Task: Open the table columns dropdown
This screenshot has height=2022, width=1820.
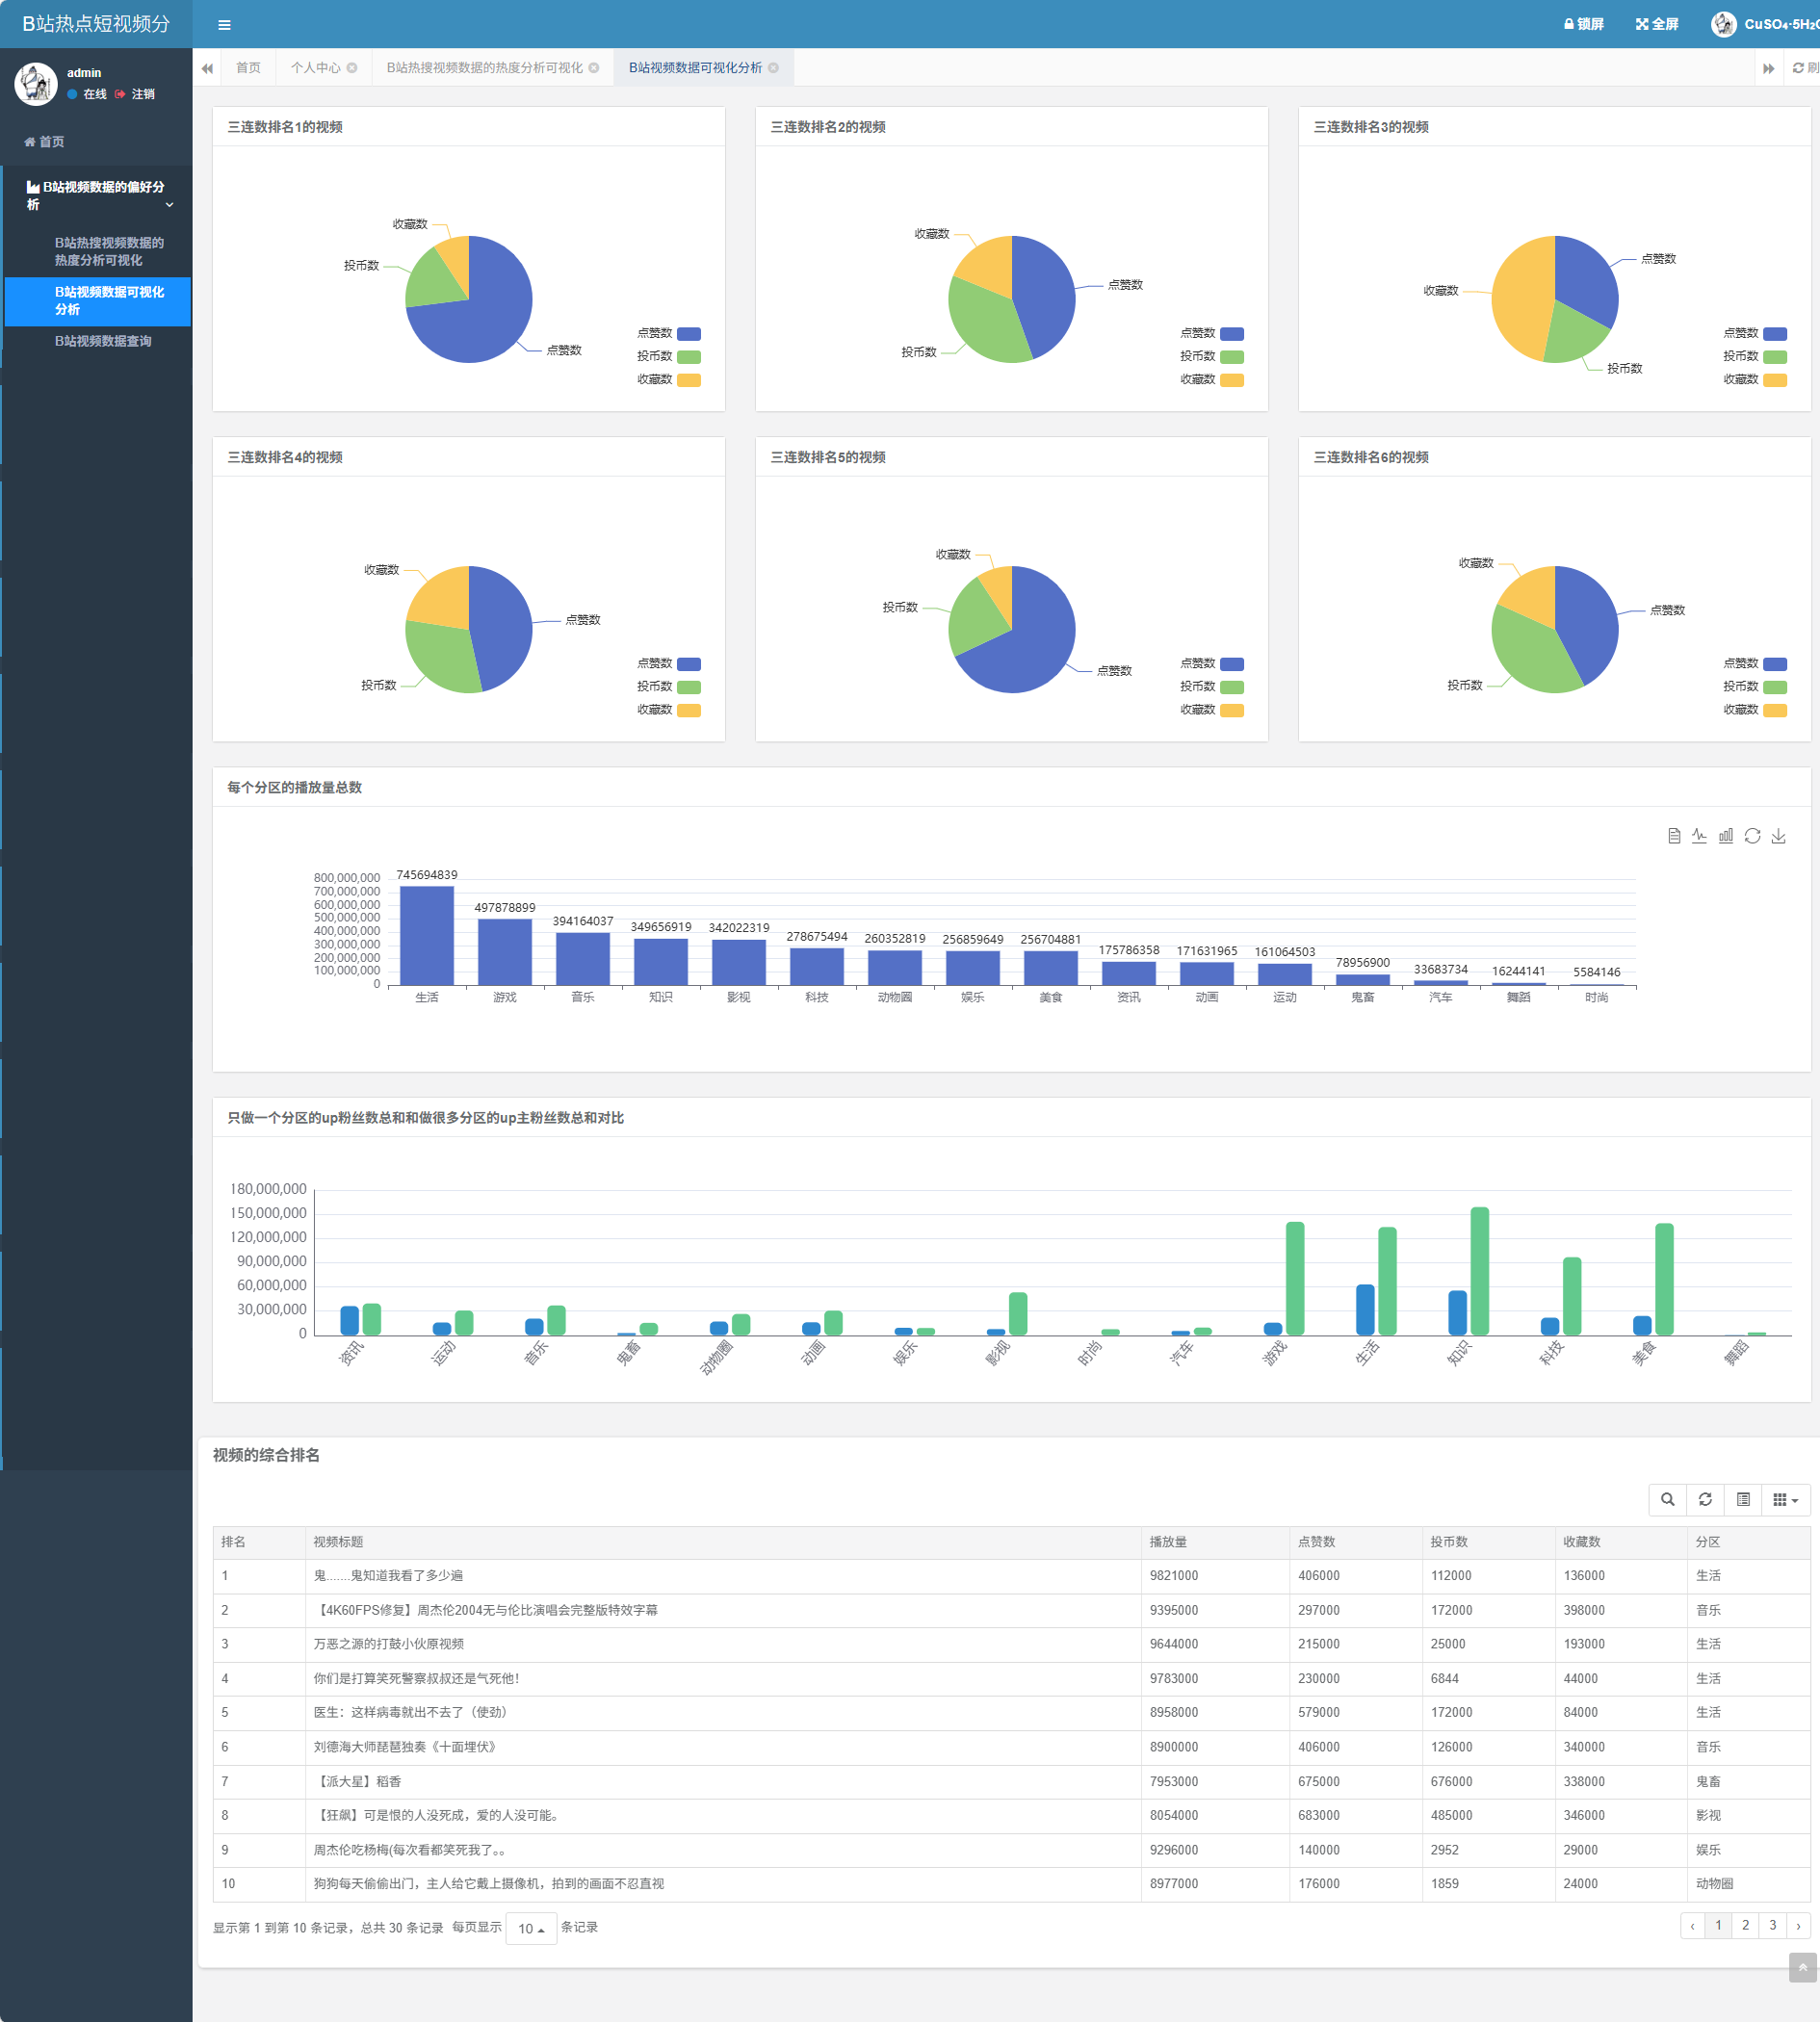Action: (1785, 1499)
